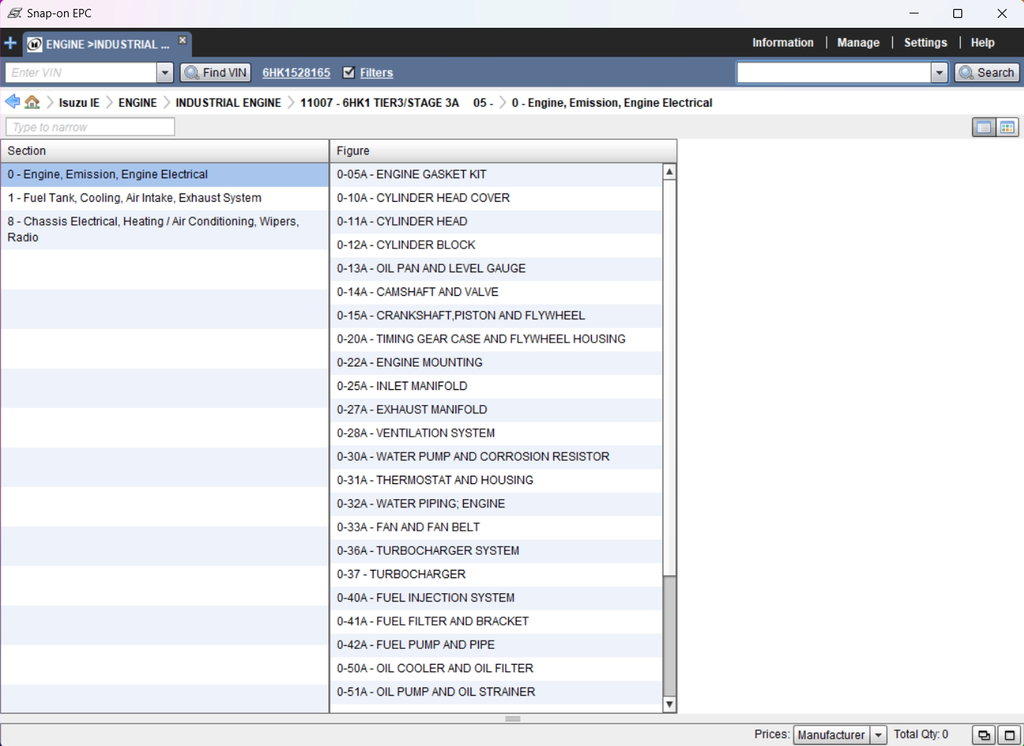Open figure 0-25A - INLET MANIFOLD
This screenshot has height=746, width=1024.
(496, 386)
